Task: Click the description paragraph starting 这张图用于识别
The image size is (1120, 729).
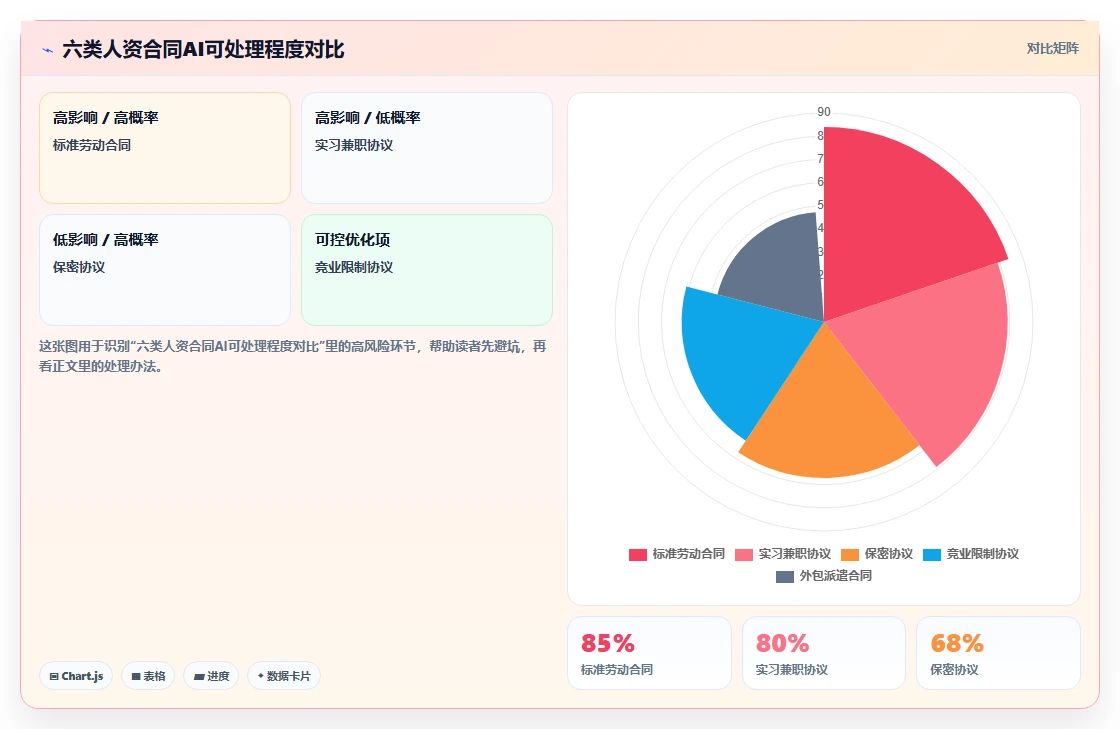Action: click(x=292, y=356)
